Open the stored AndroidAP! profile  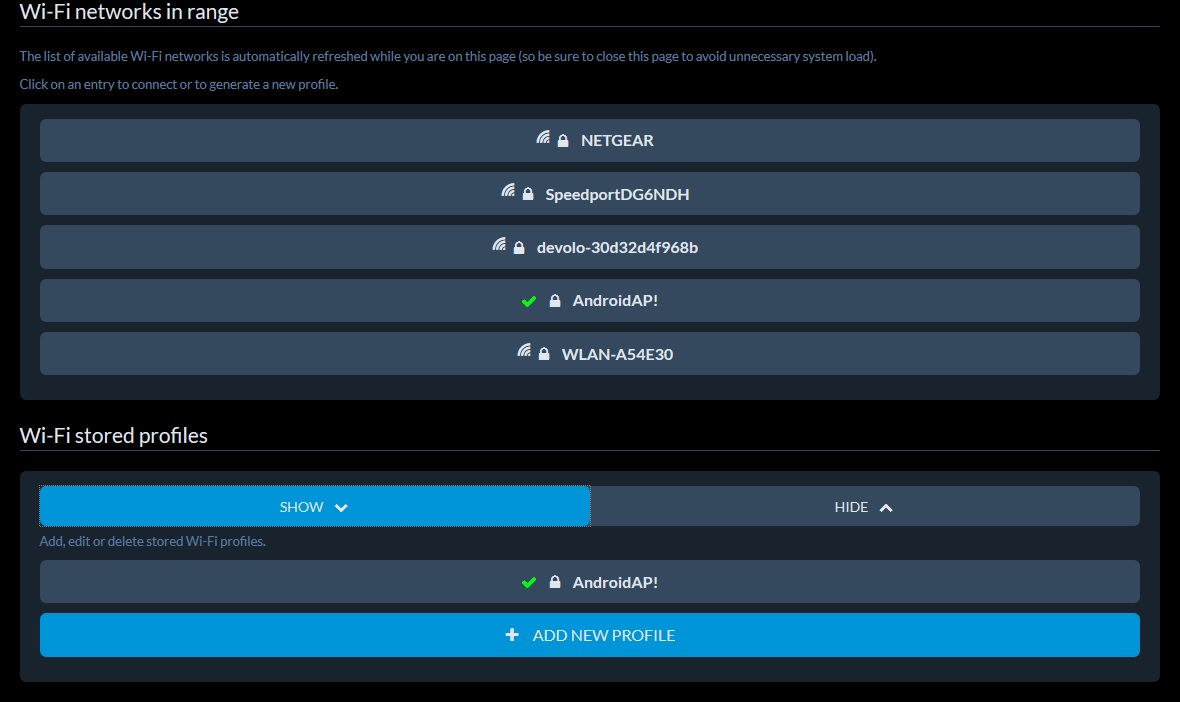coord(589,582)
